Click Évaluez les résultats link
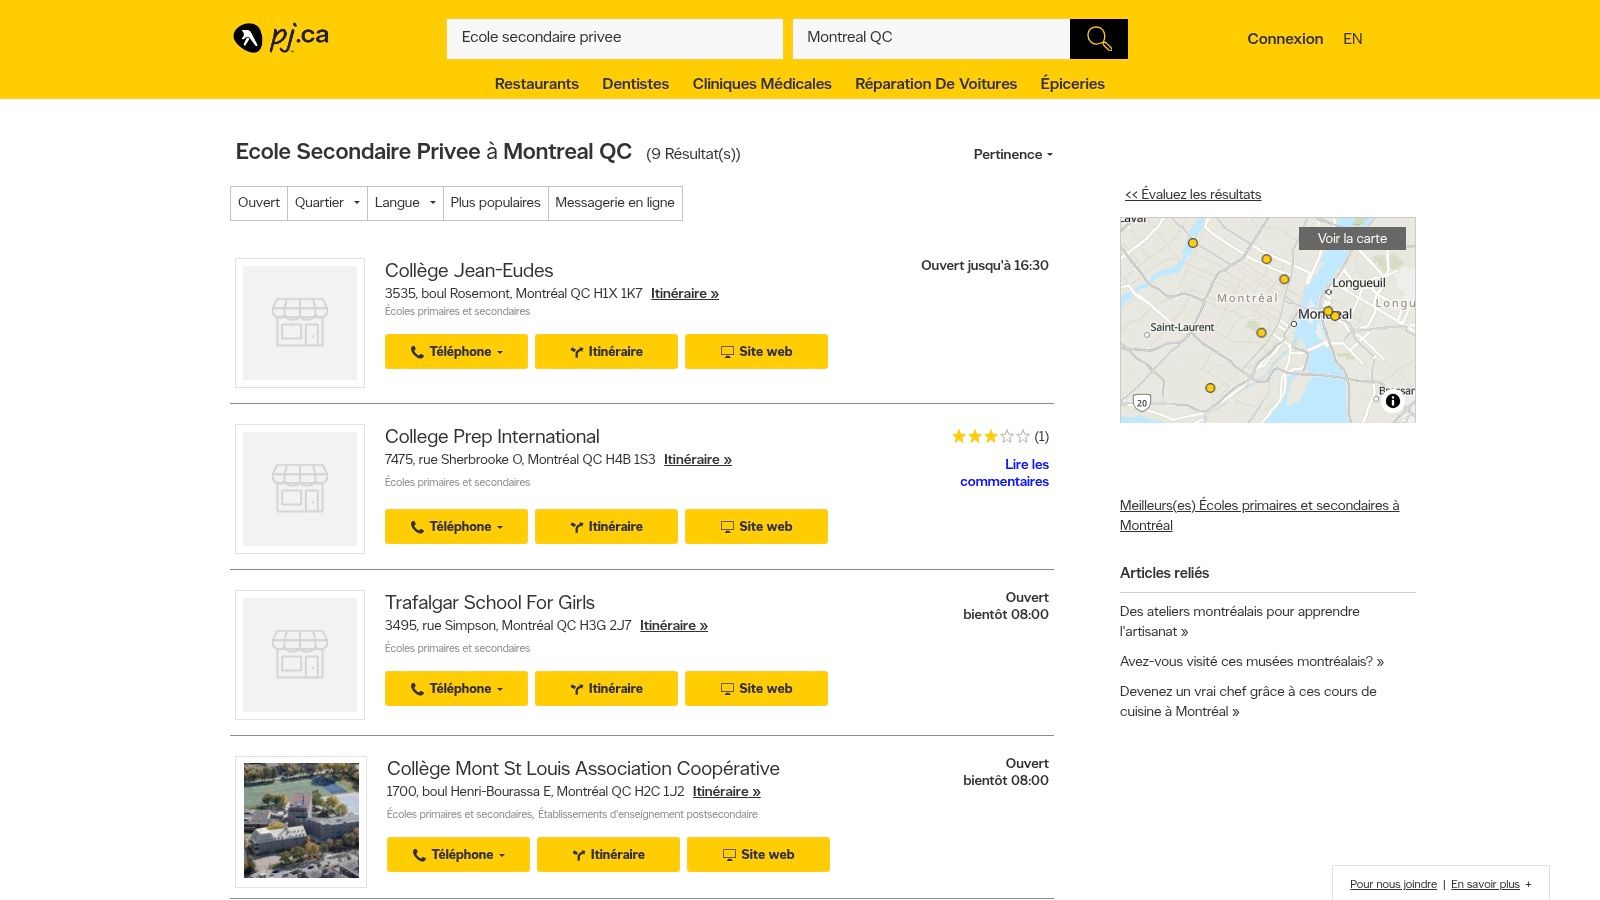 (x=1193, y=194)
